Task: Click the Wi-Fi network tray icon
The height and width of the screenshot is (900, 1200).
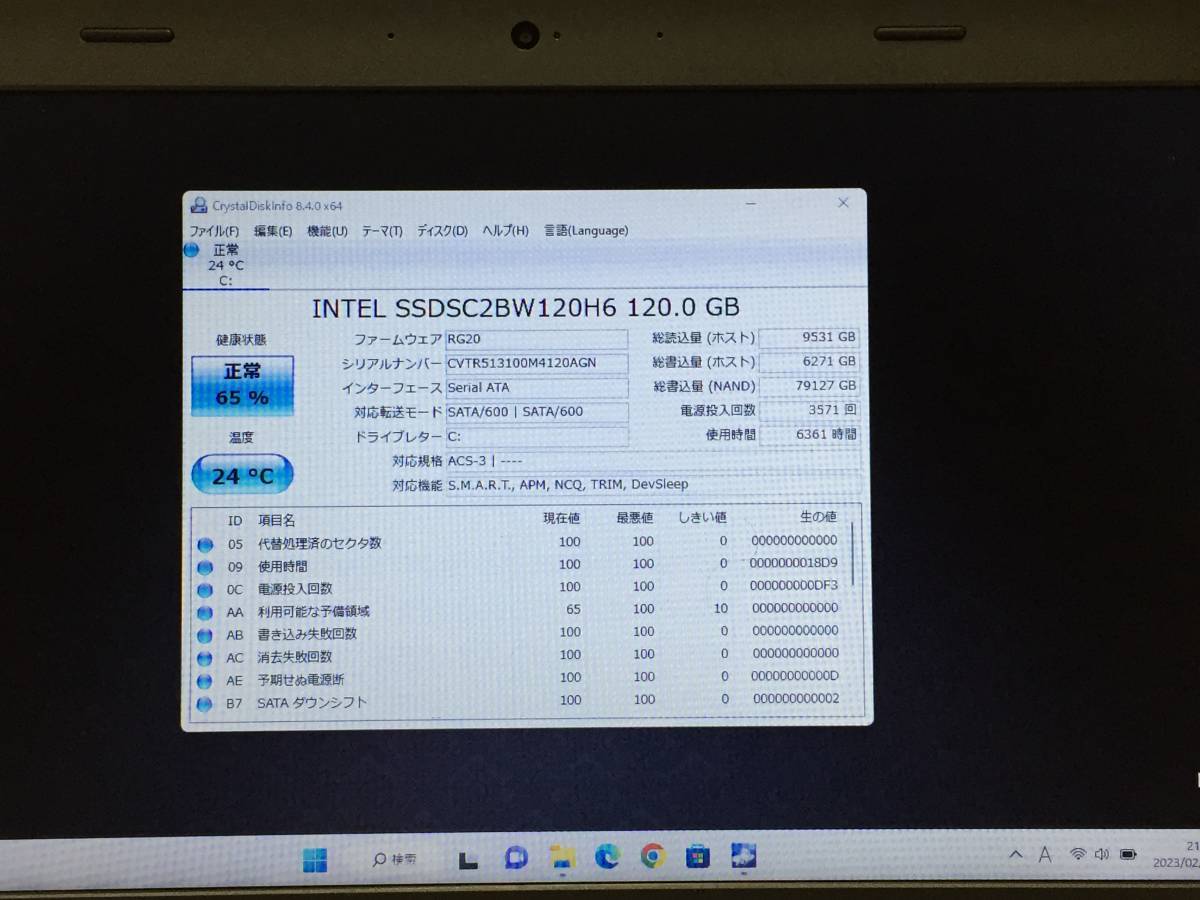Action: point(1078,854)
